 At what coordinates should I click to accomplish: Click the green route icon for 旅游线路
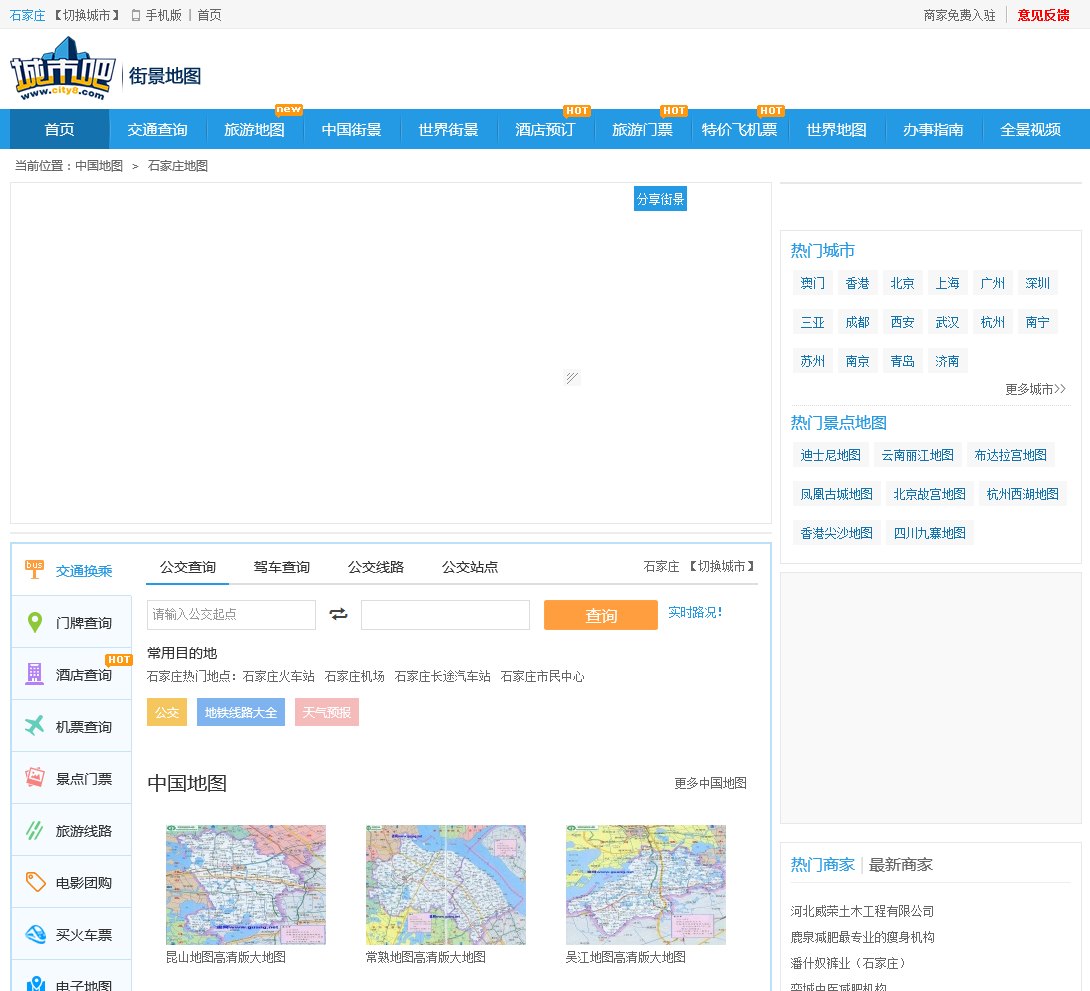click(35, 830)
